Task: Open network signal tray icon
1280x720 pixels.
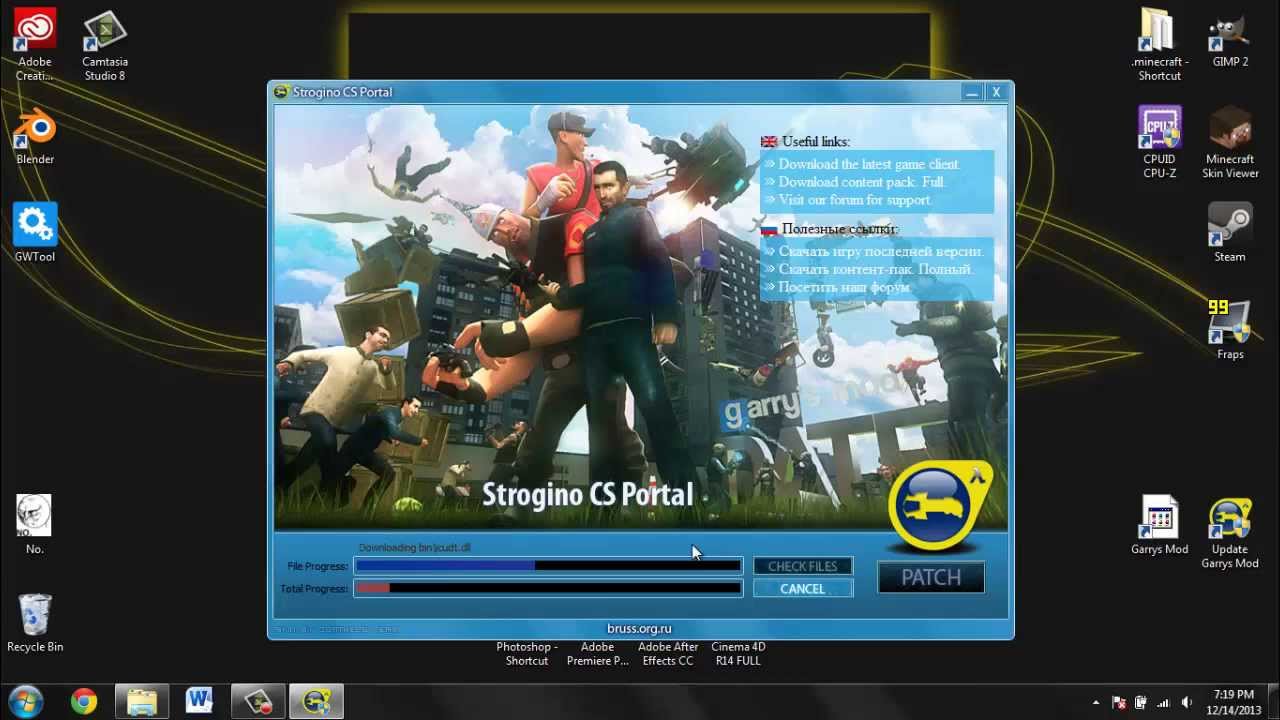Action: [1164, 703]
